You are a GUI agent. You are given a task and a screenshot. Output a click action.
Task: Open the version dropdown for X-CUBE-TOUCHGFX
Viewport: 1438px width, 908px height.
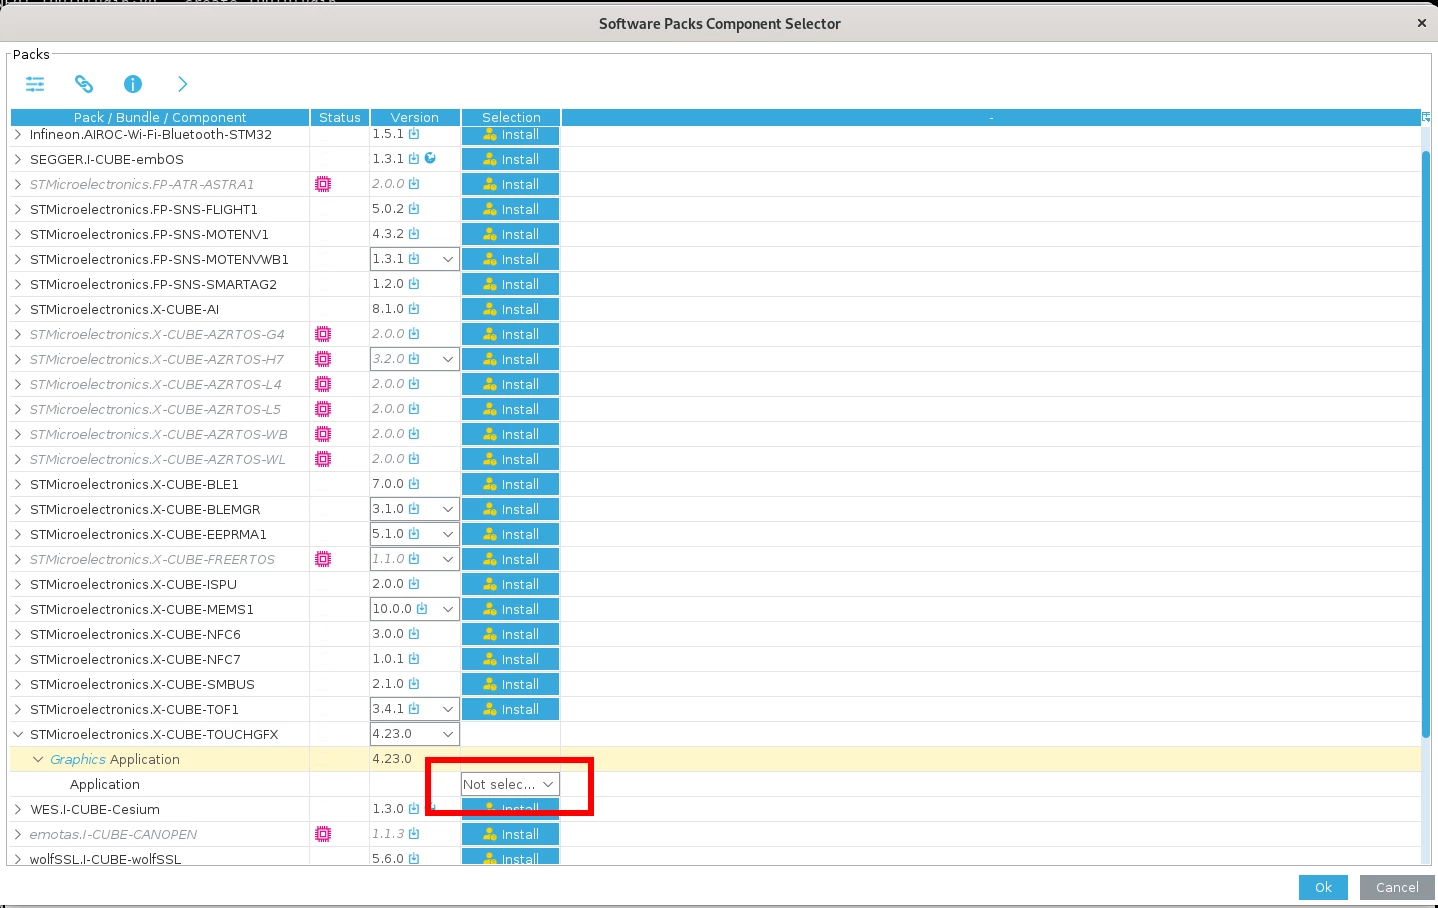(x=415, y=734)
